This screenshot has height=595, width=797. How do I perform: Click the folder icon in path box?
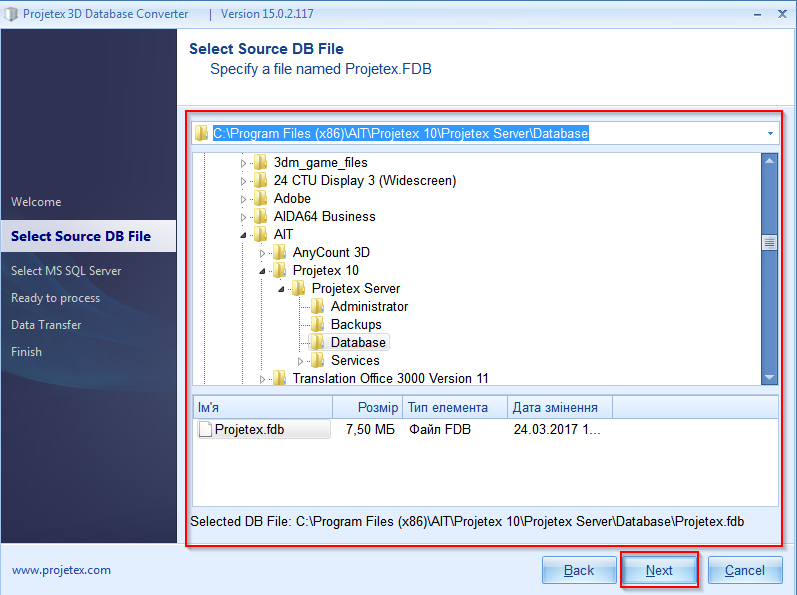pyautogui.click(x=201, y=133)
